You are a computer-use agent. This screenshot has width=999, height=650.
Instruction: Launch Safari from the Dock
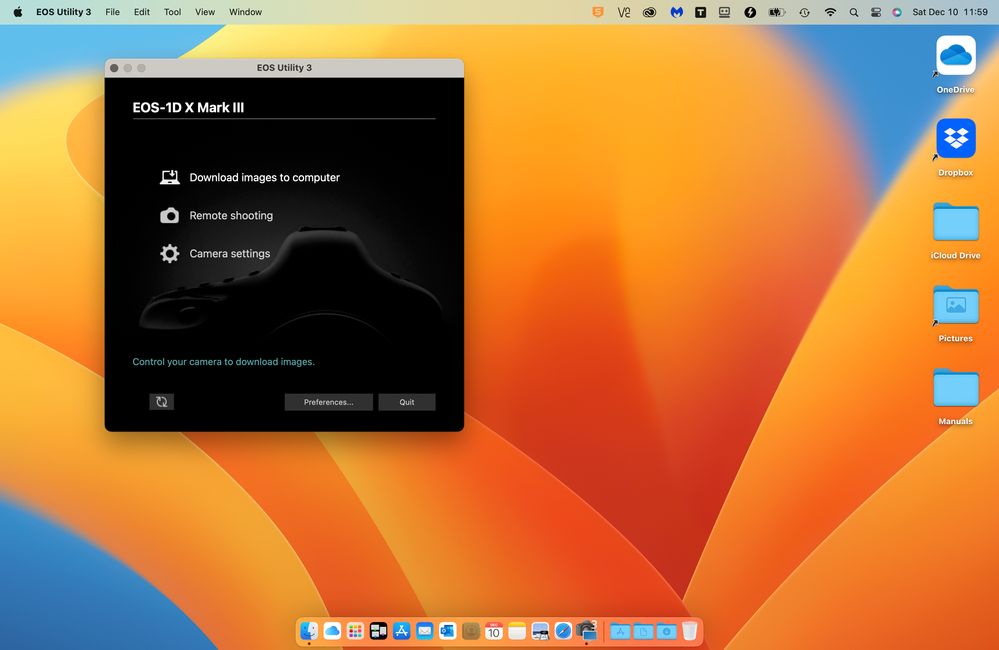pyautogui.click(x=563, y=631)
